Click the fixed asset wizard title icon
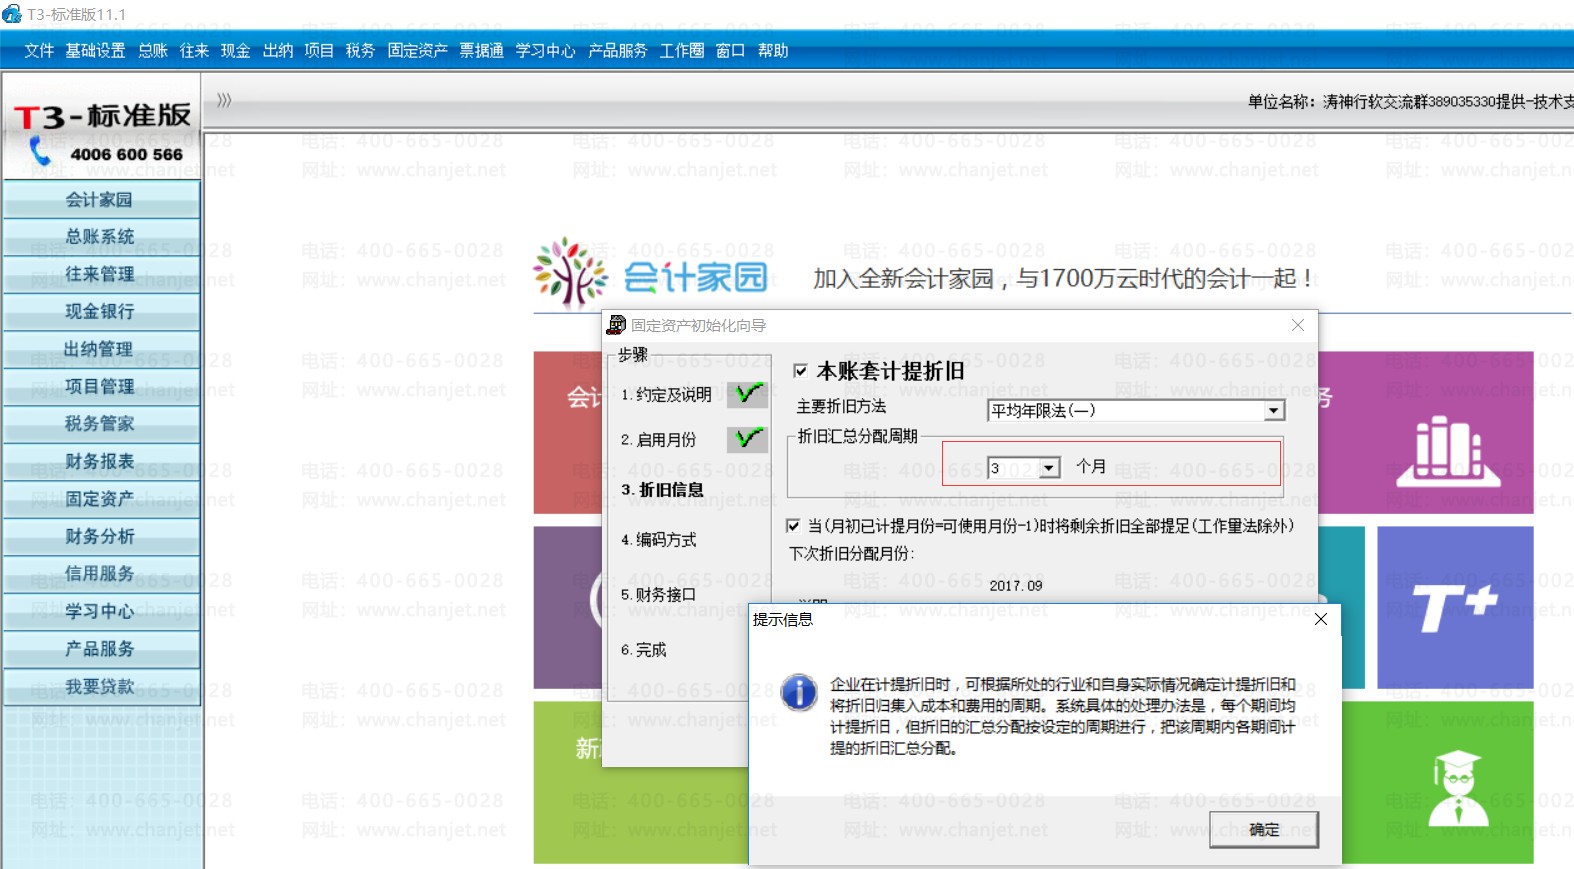 click(616, 325)
